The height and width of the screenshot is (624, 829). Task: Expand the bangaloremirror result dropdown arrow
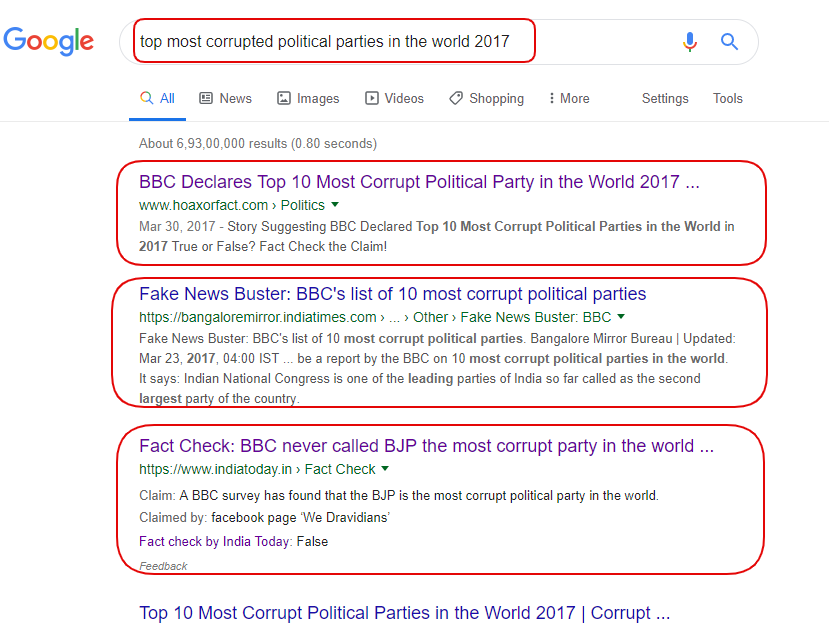click(x=621, y=317)
